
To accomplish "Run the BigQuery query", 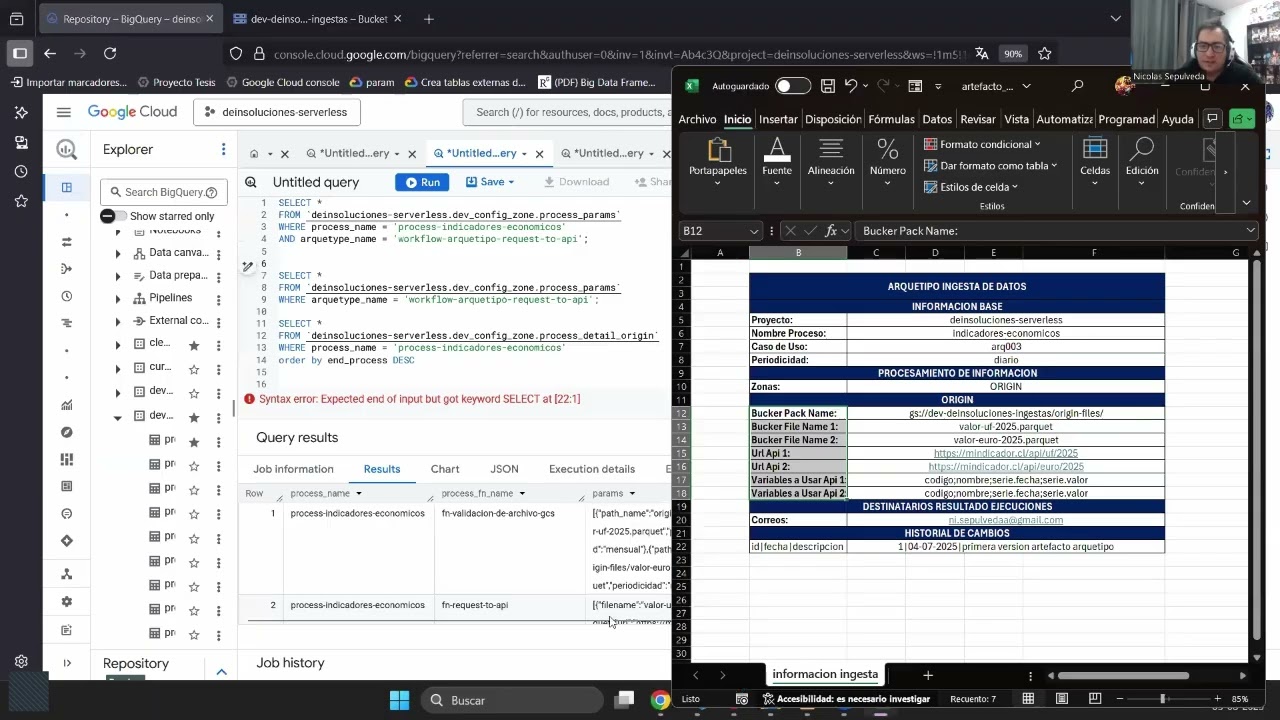I will (421, 182).
